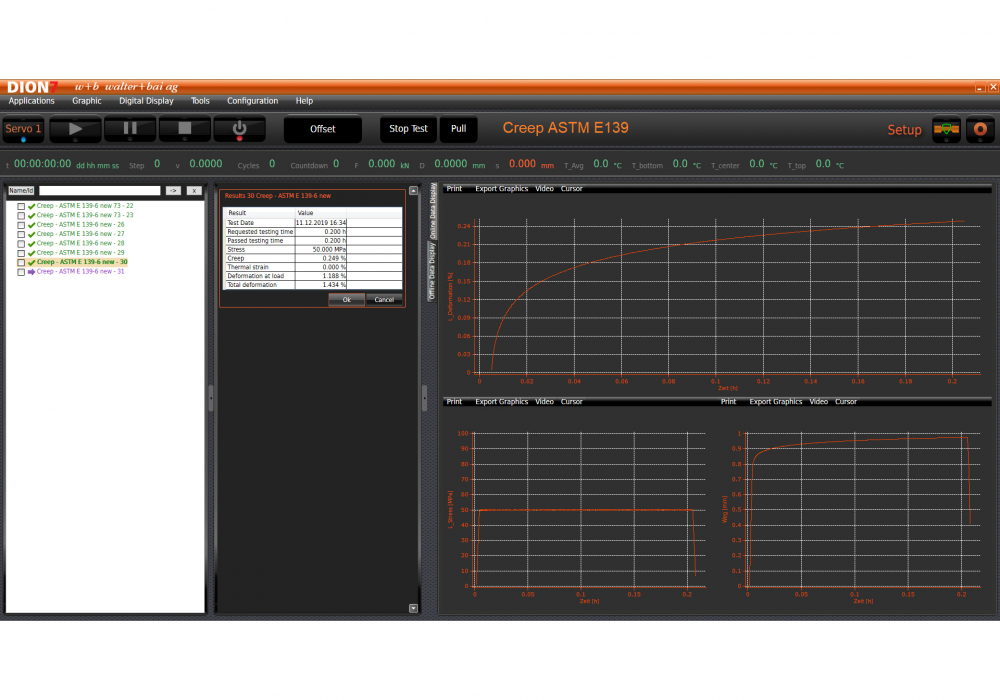Tick checkbox for Creep ASTM E 139-6 new - 28
This screenshot has width=1000, height=700.
point(21,244)
